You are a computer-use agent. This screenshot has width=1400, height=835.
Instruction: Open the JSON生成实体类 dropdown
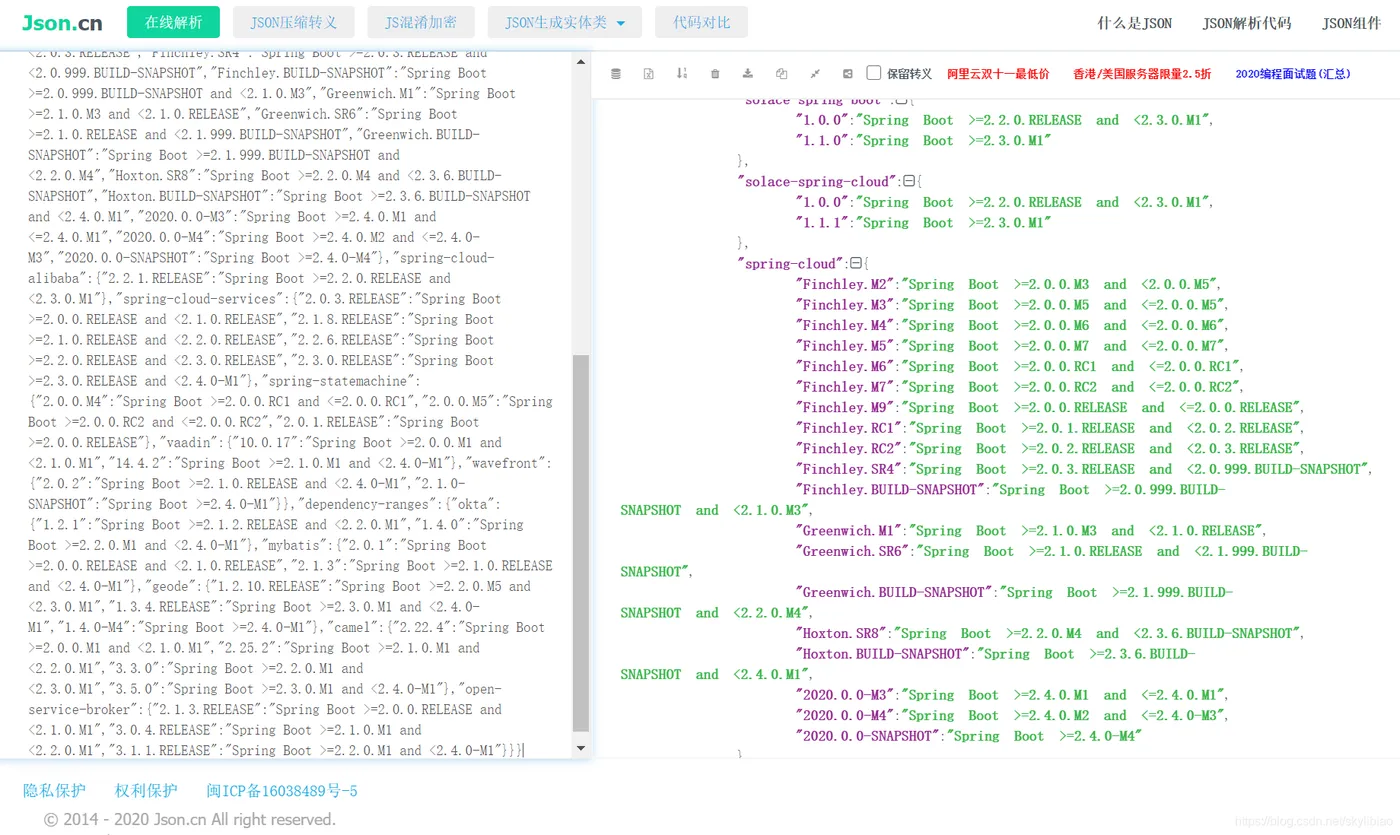click(565, 22)
